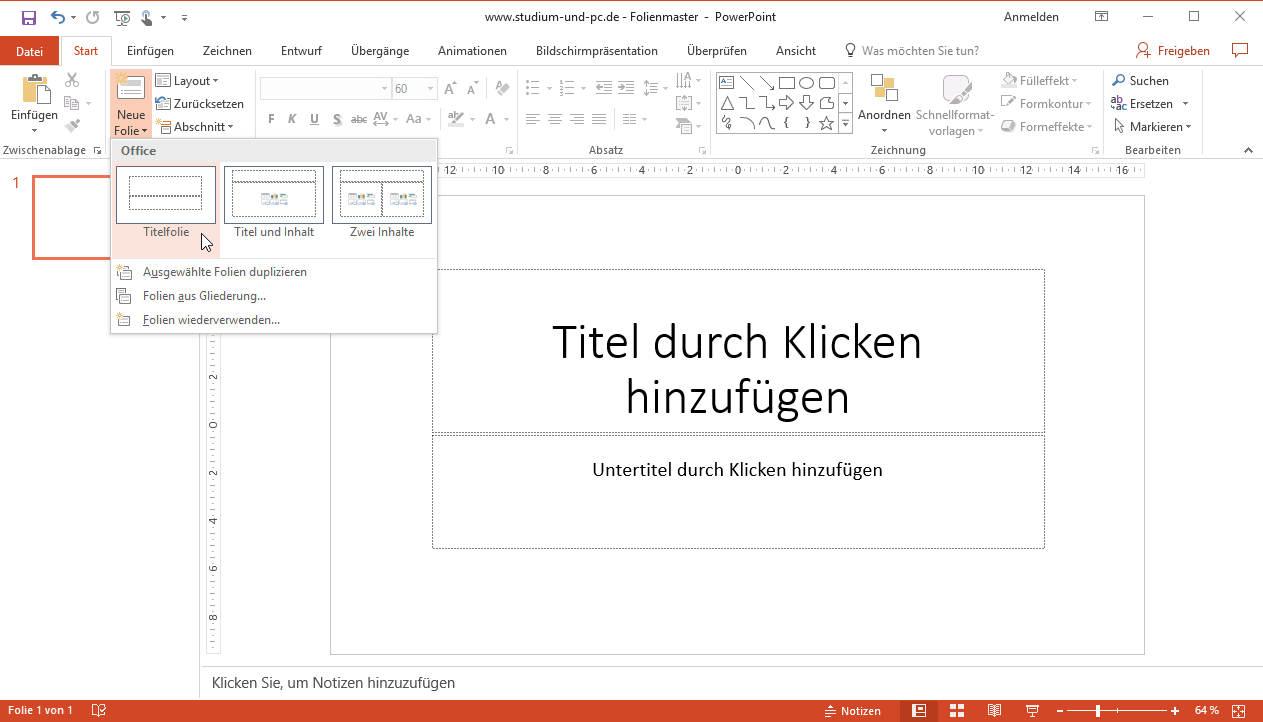This screenshot has height=722, width=1263.
Task: Zoom out with the minus button
Action: click(x=1060, y=711)
